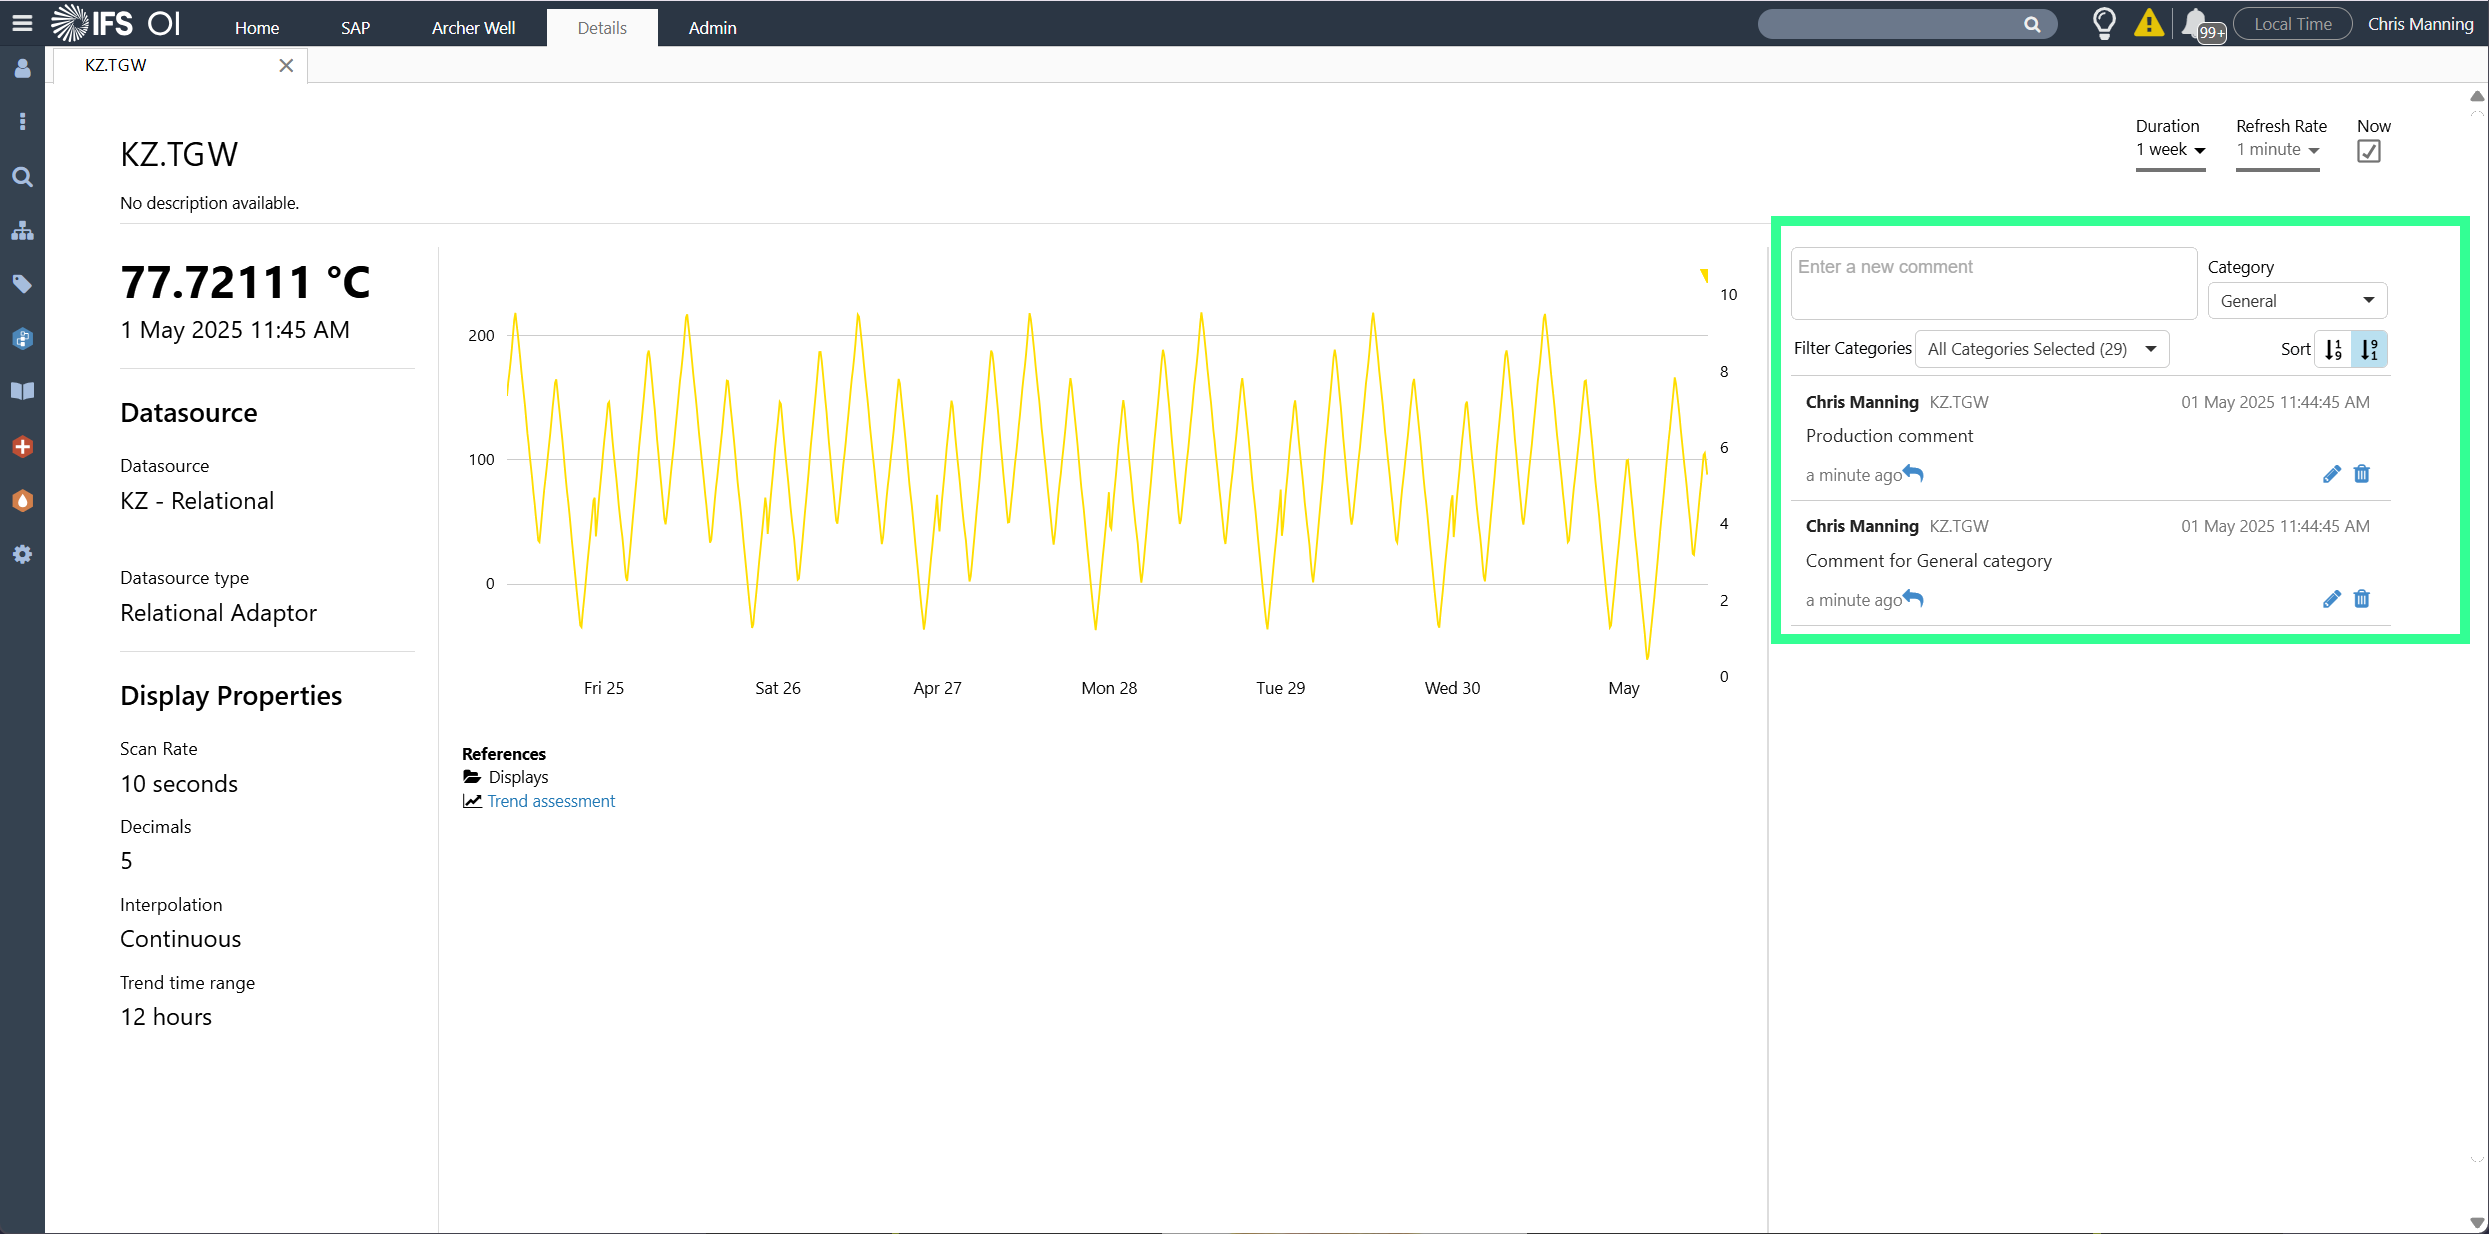Click the Enter a new comment field
Image resolution: width=2489 pixels, height=1234 pixels.
coord(1992,283)
